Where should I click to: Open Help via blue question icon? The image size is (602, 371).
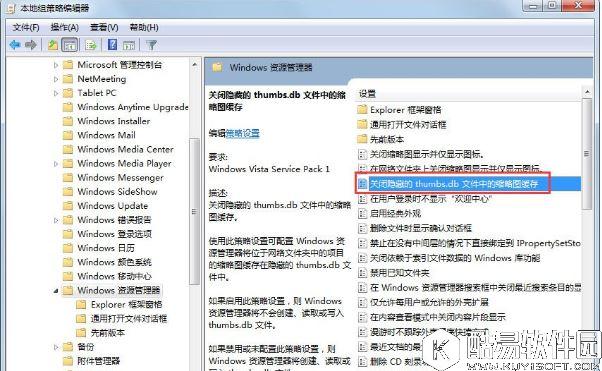(112, 45)
